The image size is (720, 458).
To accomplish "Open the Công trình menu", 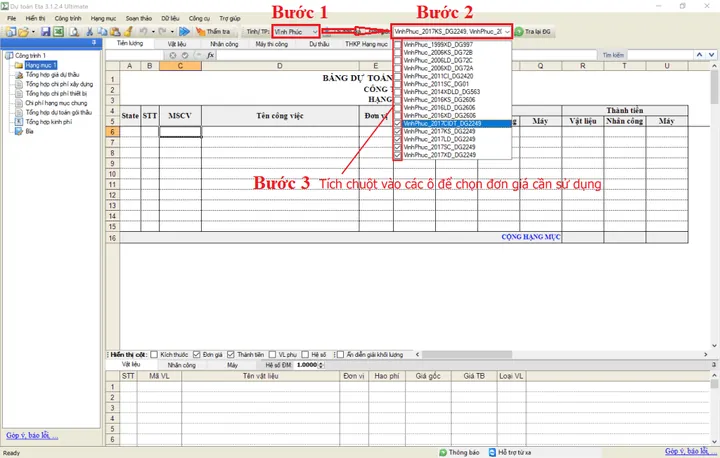I will click(x=68, y=18).
